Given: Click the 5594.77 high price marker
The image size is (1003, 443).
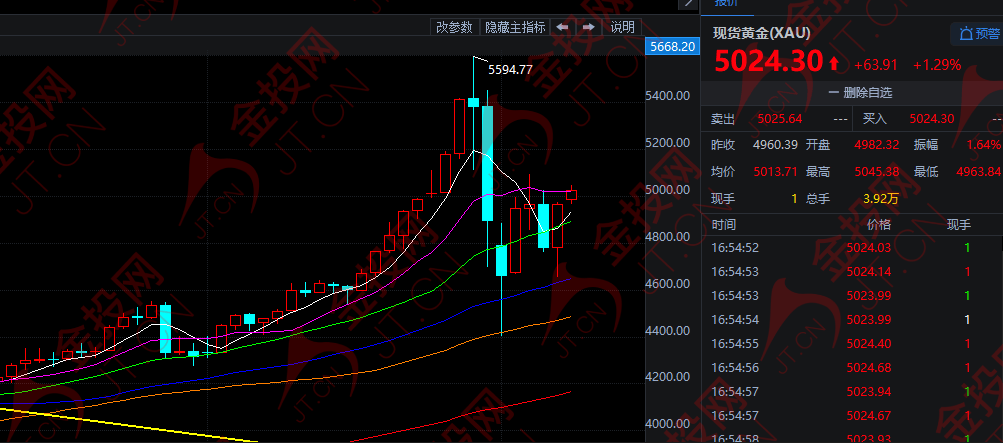Looking at the screenshot, I should [x=510, y=69].
